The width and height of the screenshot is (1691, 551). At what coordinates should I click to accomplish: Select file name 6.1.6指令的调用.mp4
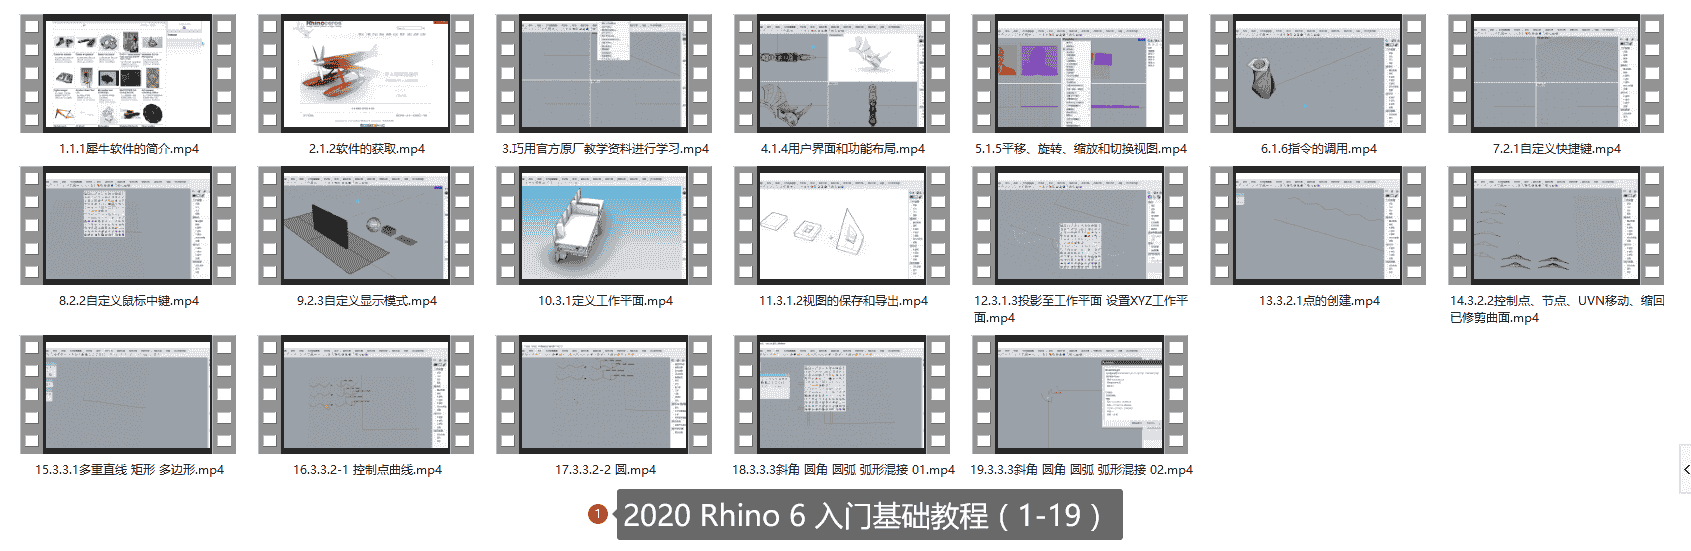click(x=1319, y=149)
